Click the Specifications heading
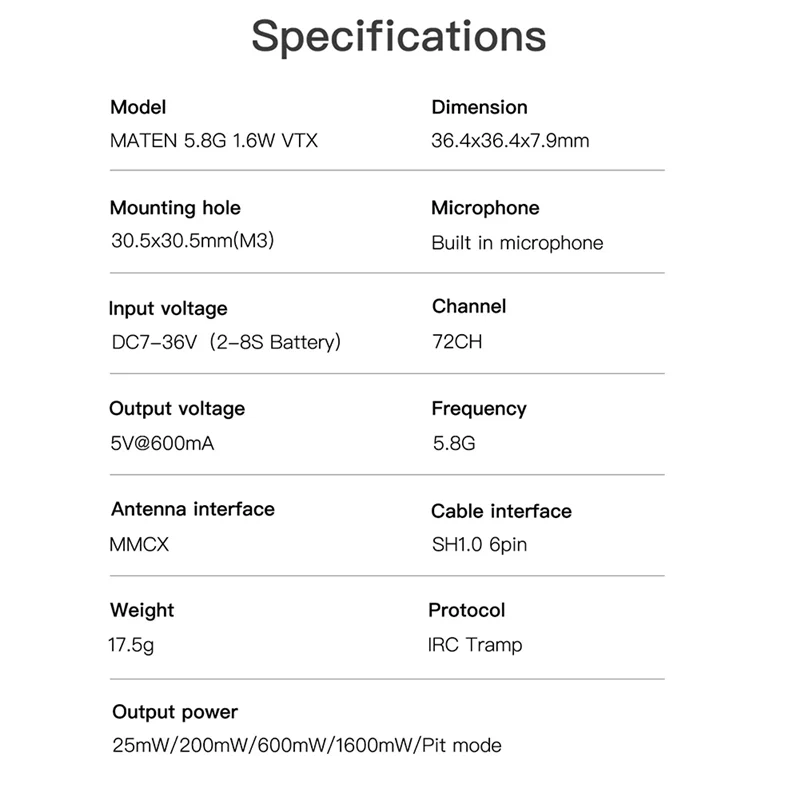Viewport: 800px width, 800px height. (398, 37)
